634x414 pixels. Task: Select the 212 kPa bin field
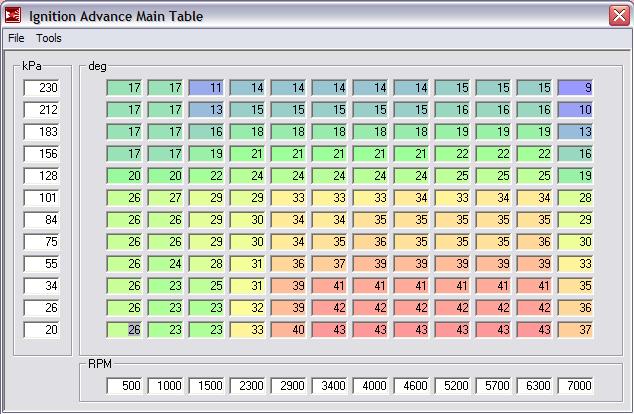coord(42,110)
